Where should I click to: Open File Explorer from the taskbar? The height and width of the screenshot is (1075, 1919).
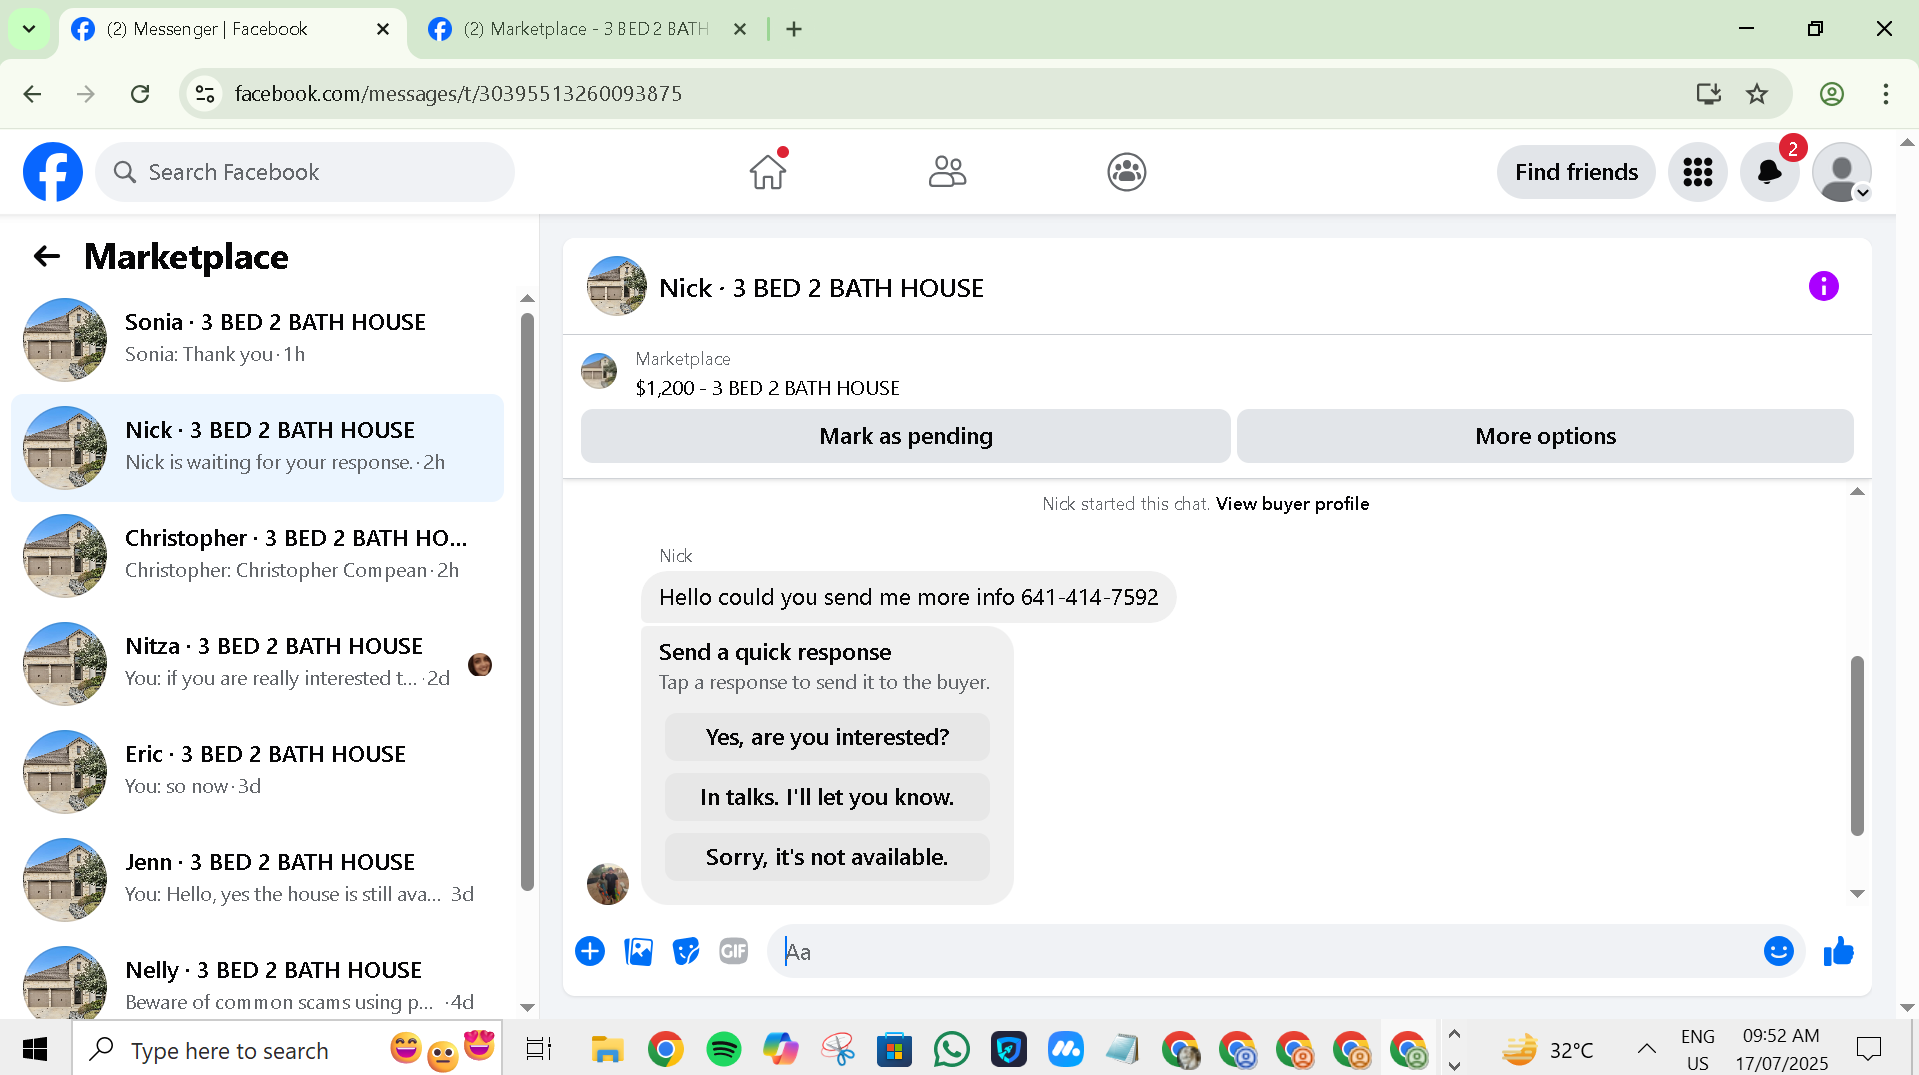point(607,1049)
